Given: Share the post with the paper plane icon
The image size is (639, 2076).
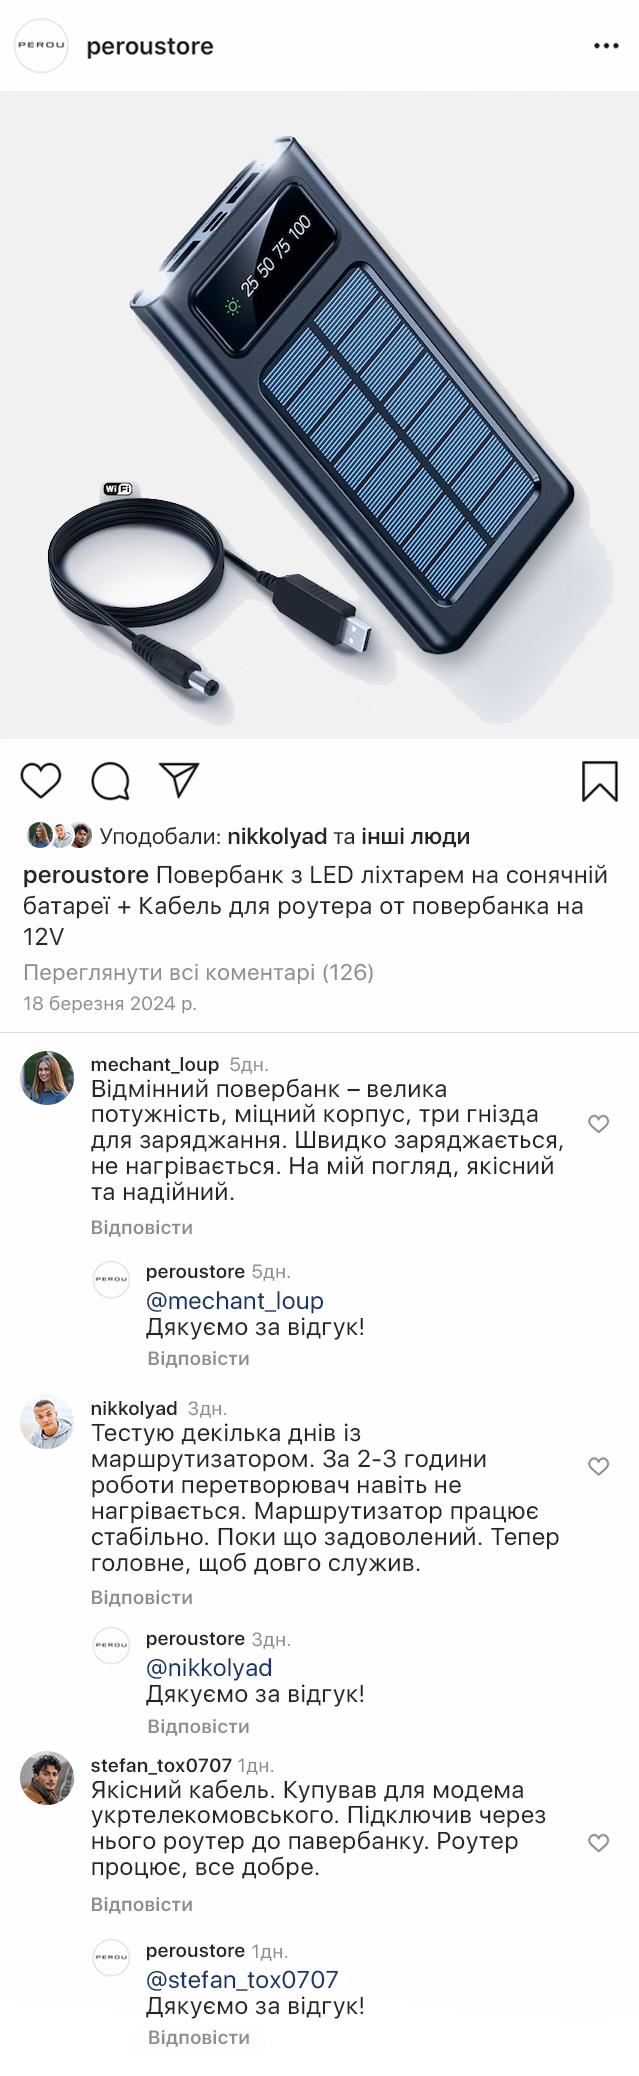Looking at the screenshot, I should click(180, 780).
